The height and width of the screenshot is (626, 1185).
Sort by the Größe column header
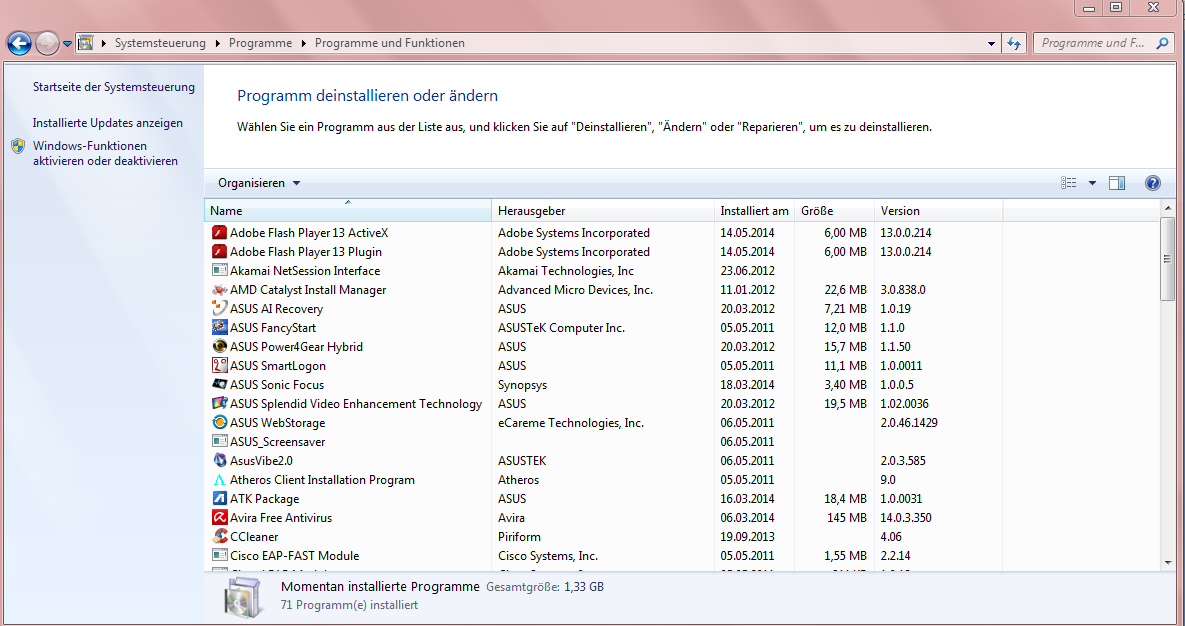tap(834, 211)
